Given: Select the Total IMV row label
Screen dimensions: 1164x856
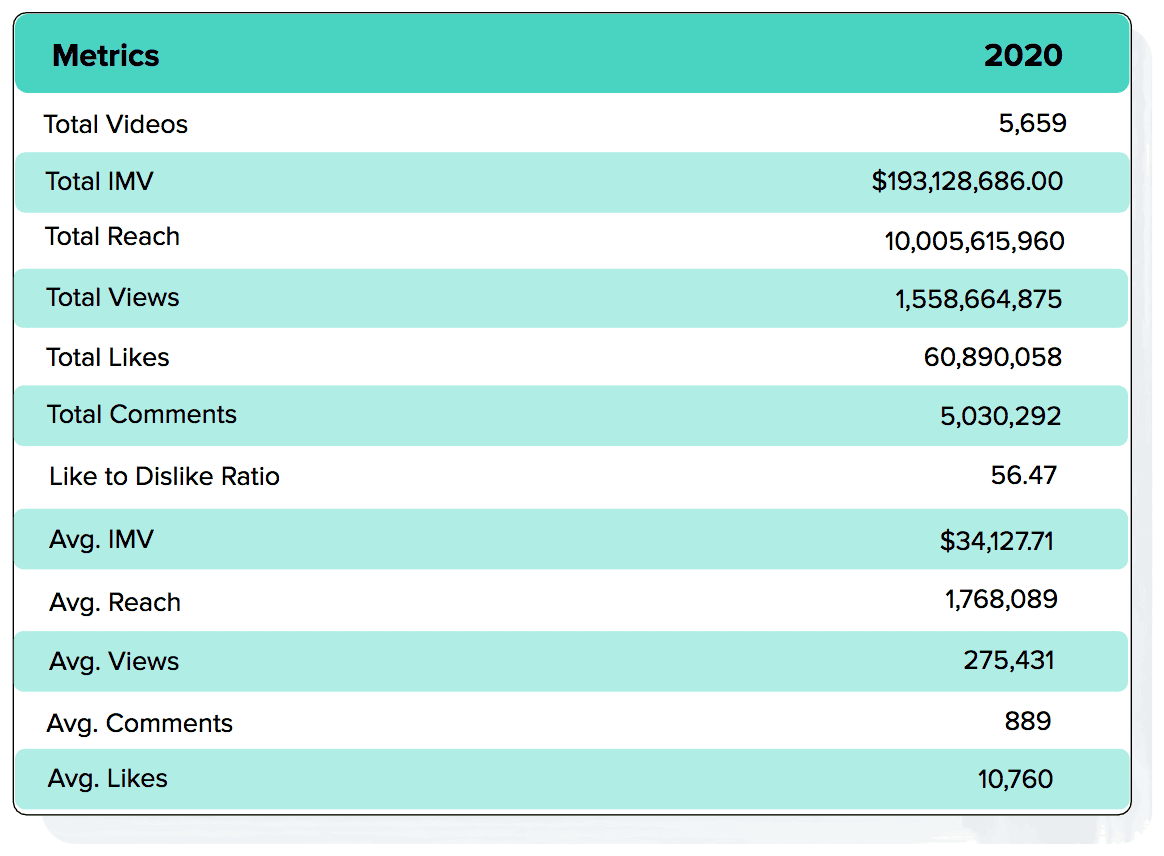Looking at the screenshot, I should 100,181.
